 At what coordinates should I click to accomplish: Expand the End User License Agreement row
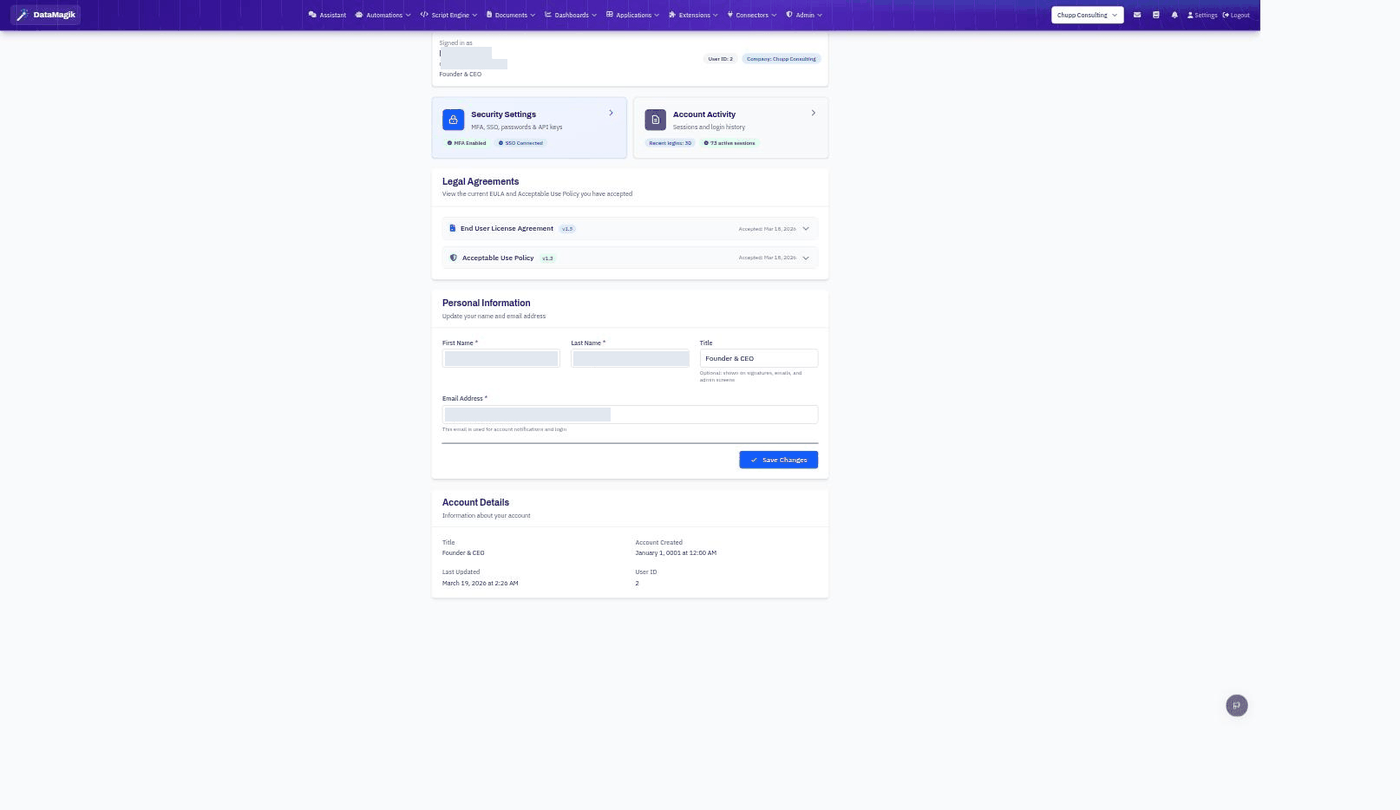click(x=630, y=228)
